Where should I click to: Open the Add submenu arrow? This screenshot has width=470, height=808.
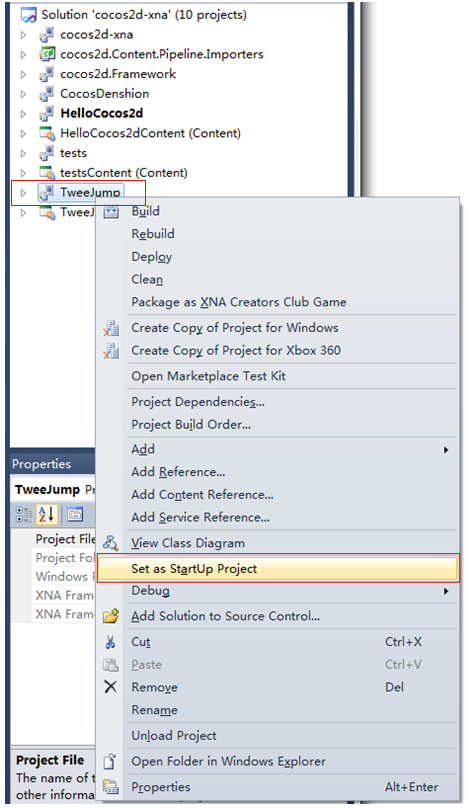tap(446, 450)
